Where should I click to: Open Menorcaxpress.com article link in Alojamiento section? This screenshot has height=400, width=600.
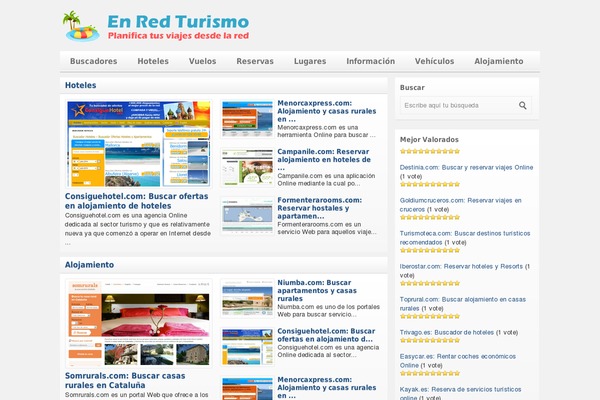tap(327, 387)
